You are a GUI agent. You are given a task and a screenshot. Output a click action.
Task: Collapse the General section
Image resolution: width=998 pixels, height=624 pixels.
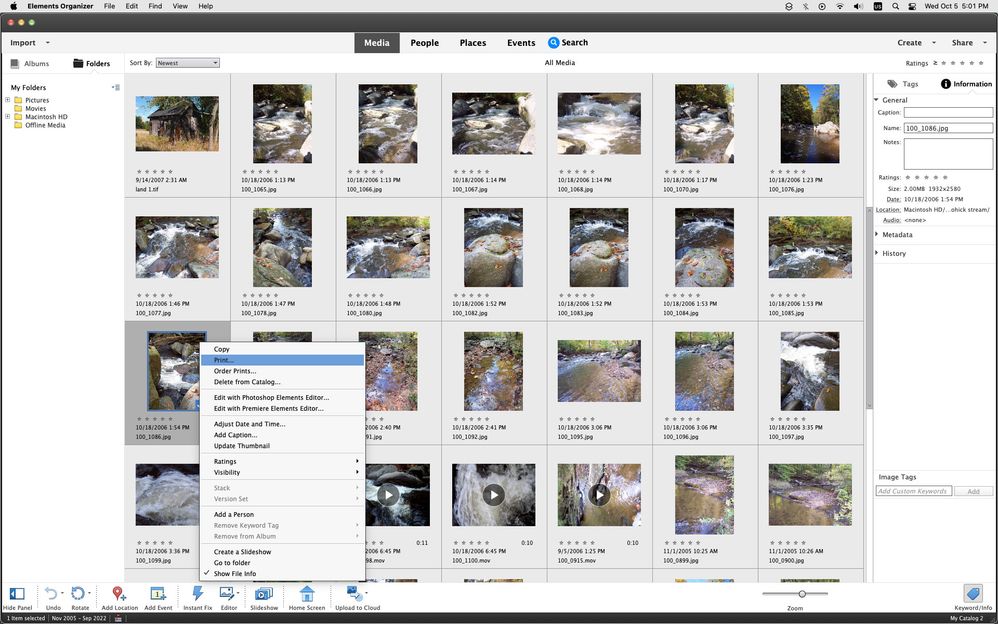876,100
